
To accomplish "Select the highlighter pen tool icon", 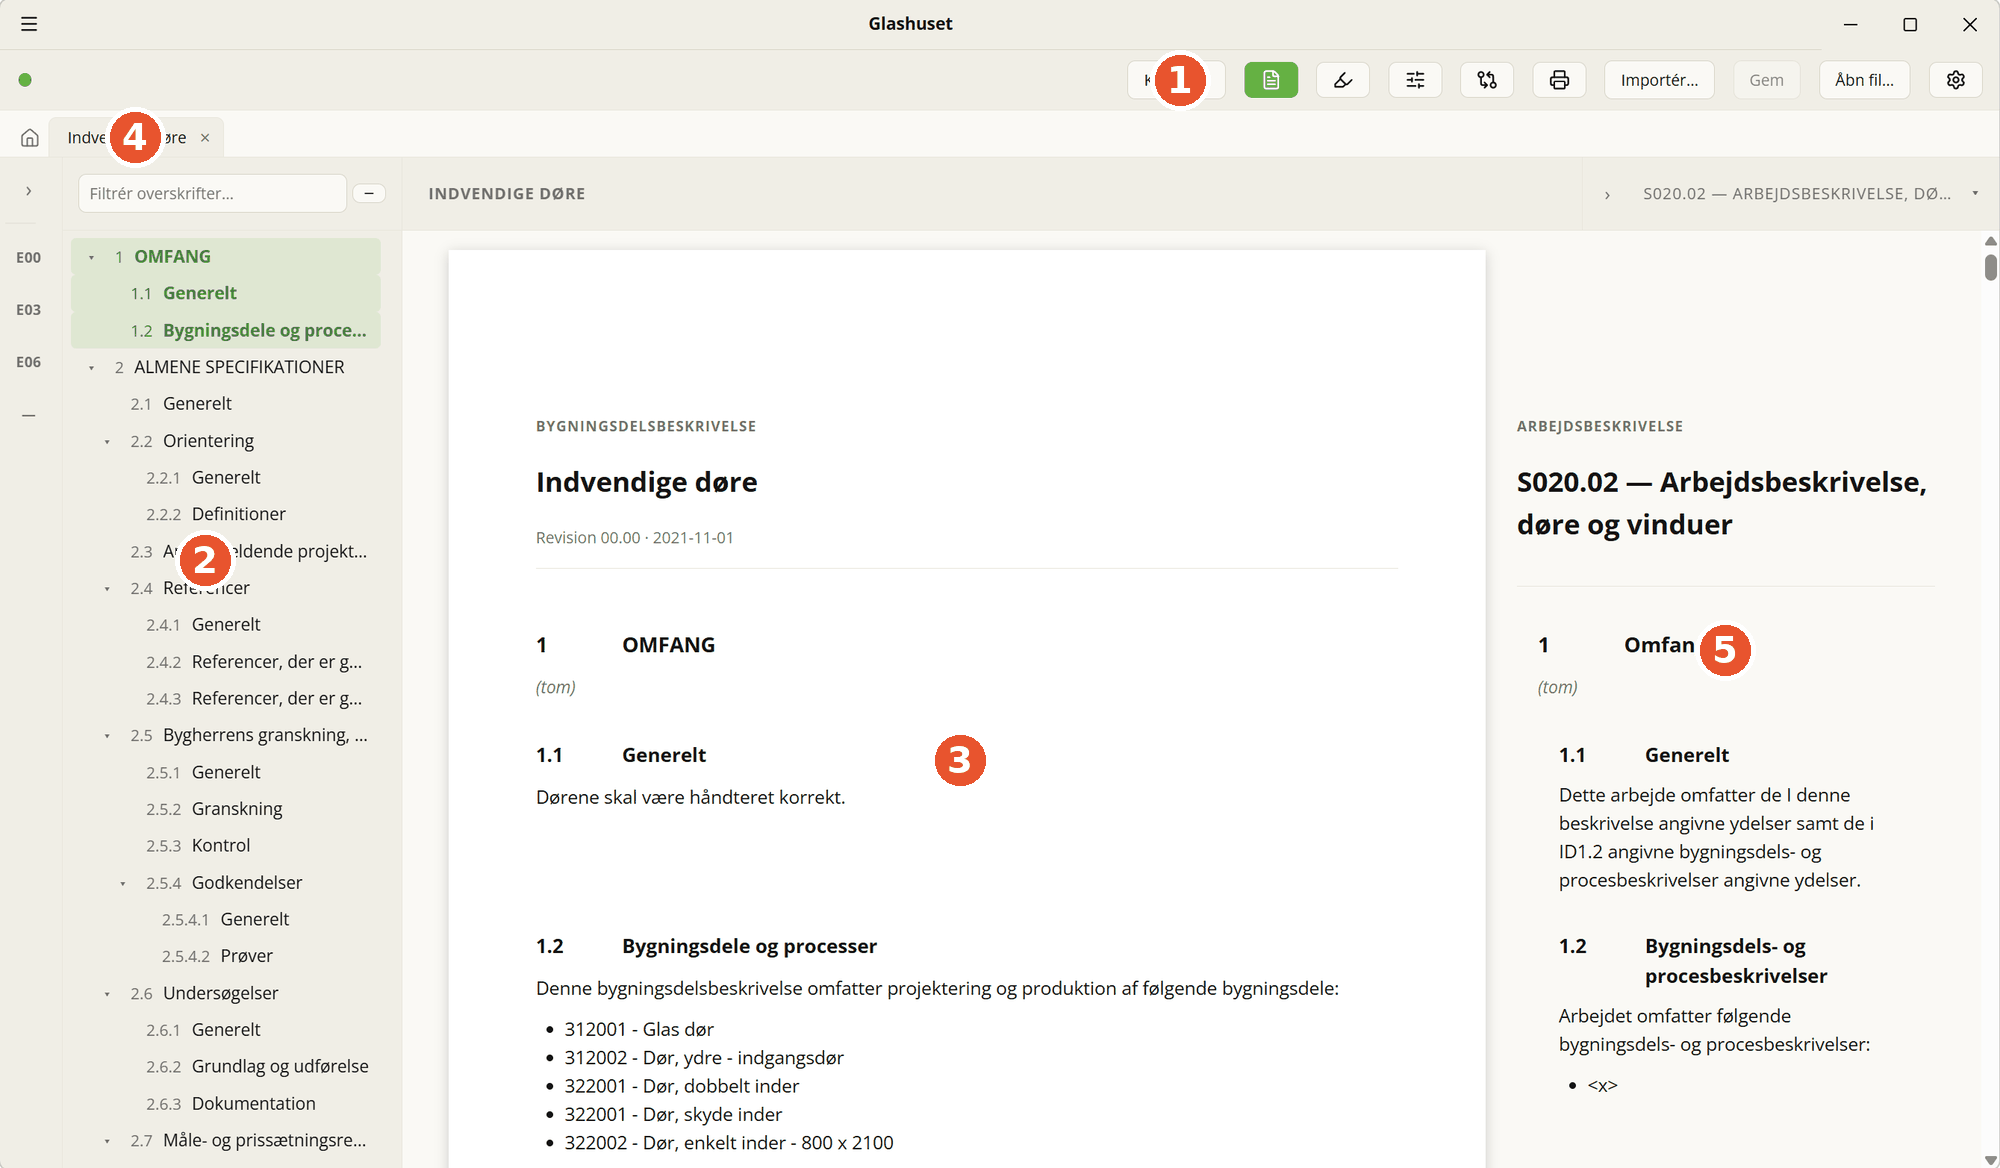I will point(1343,80).
